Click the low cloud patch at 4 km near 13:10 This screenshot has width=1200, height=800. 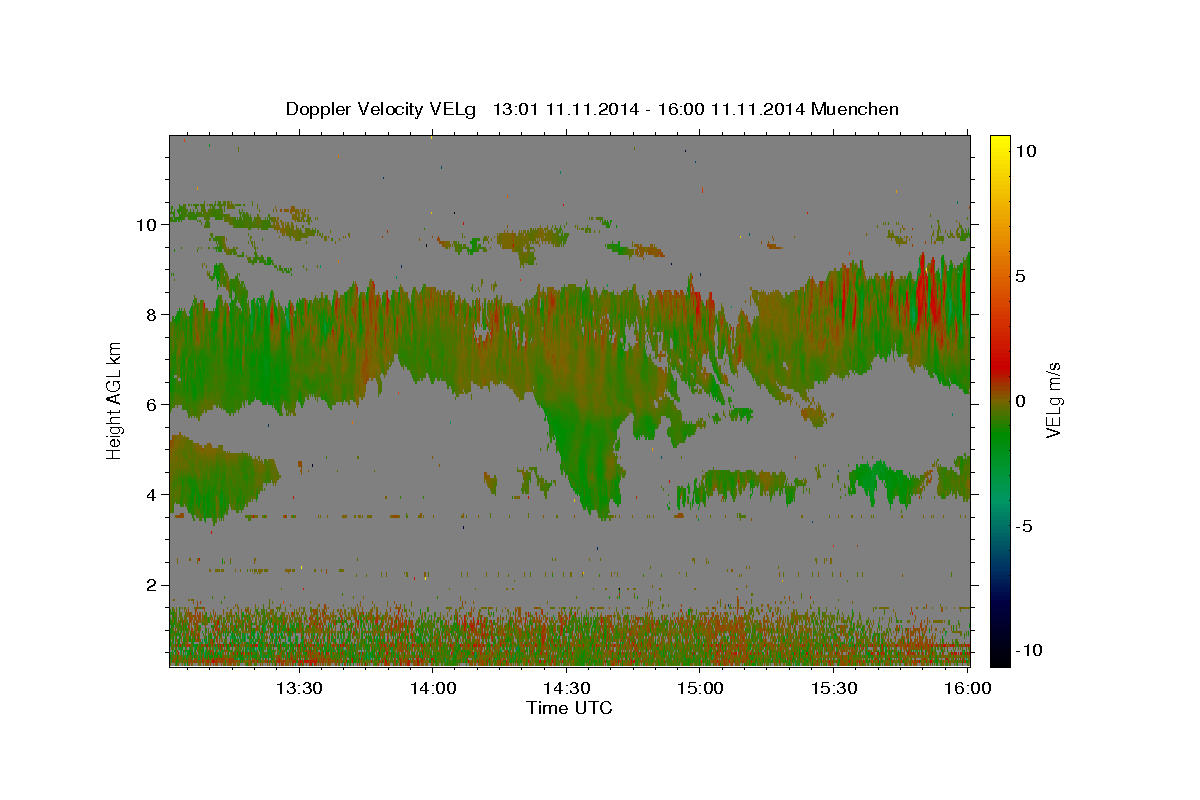coord(220,478)
